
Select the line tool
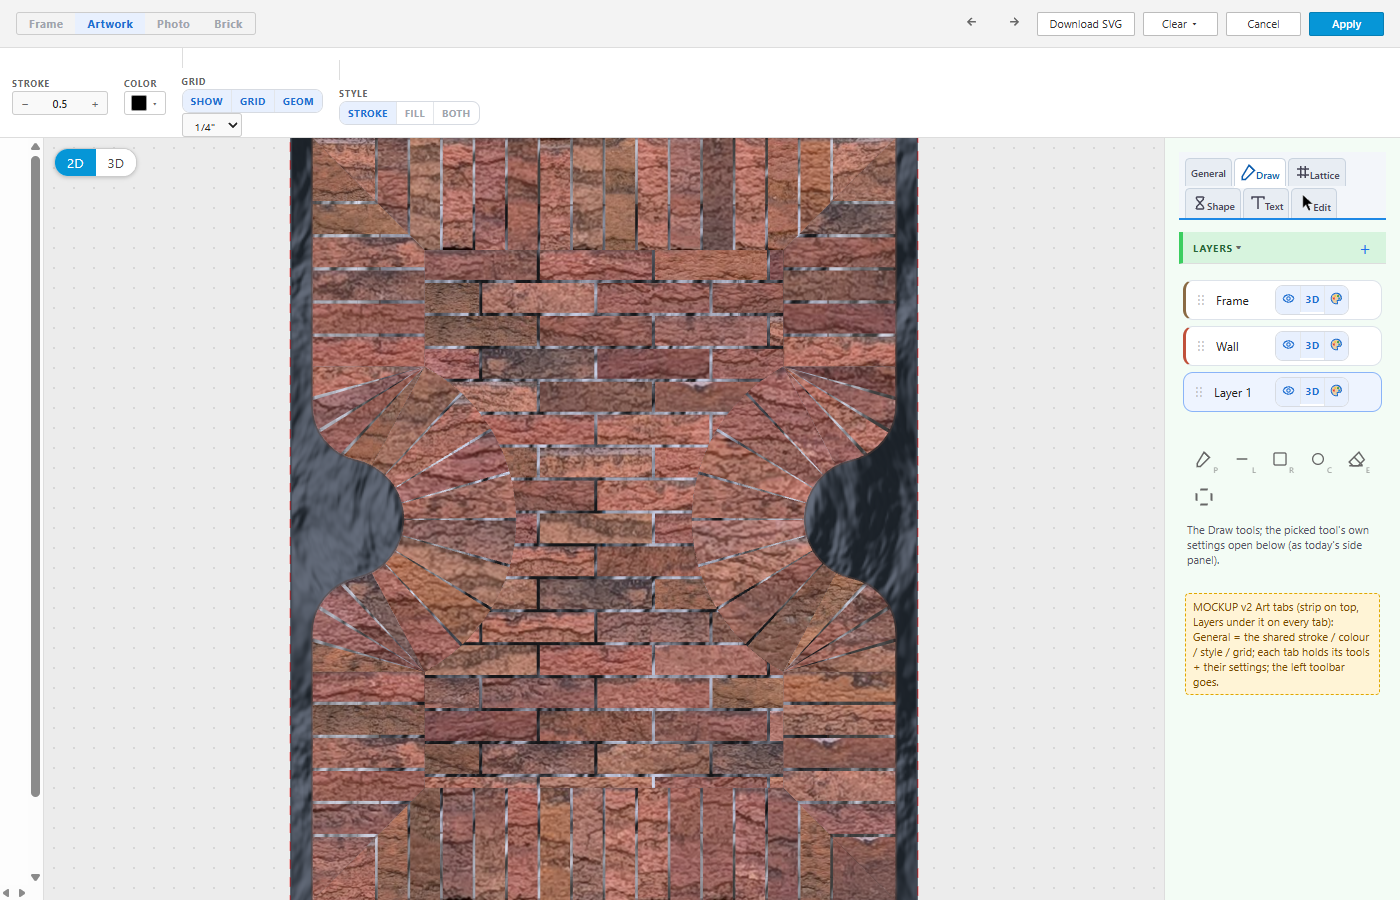[1242, 460]
